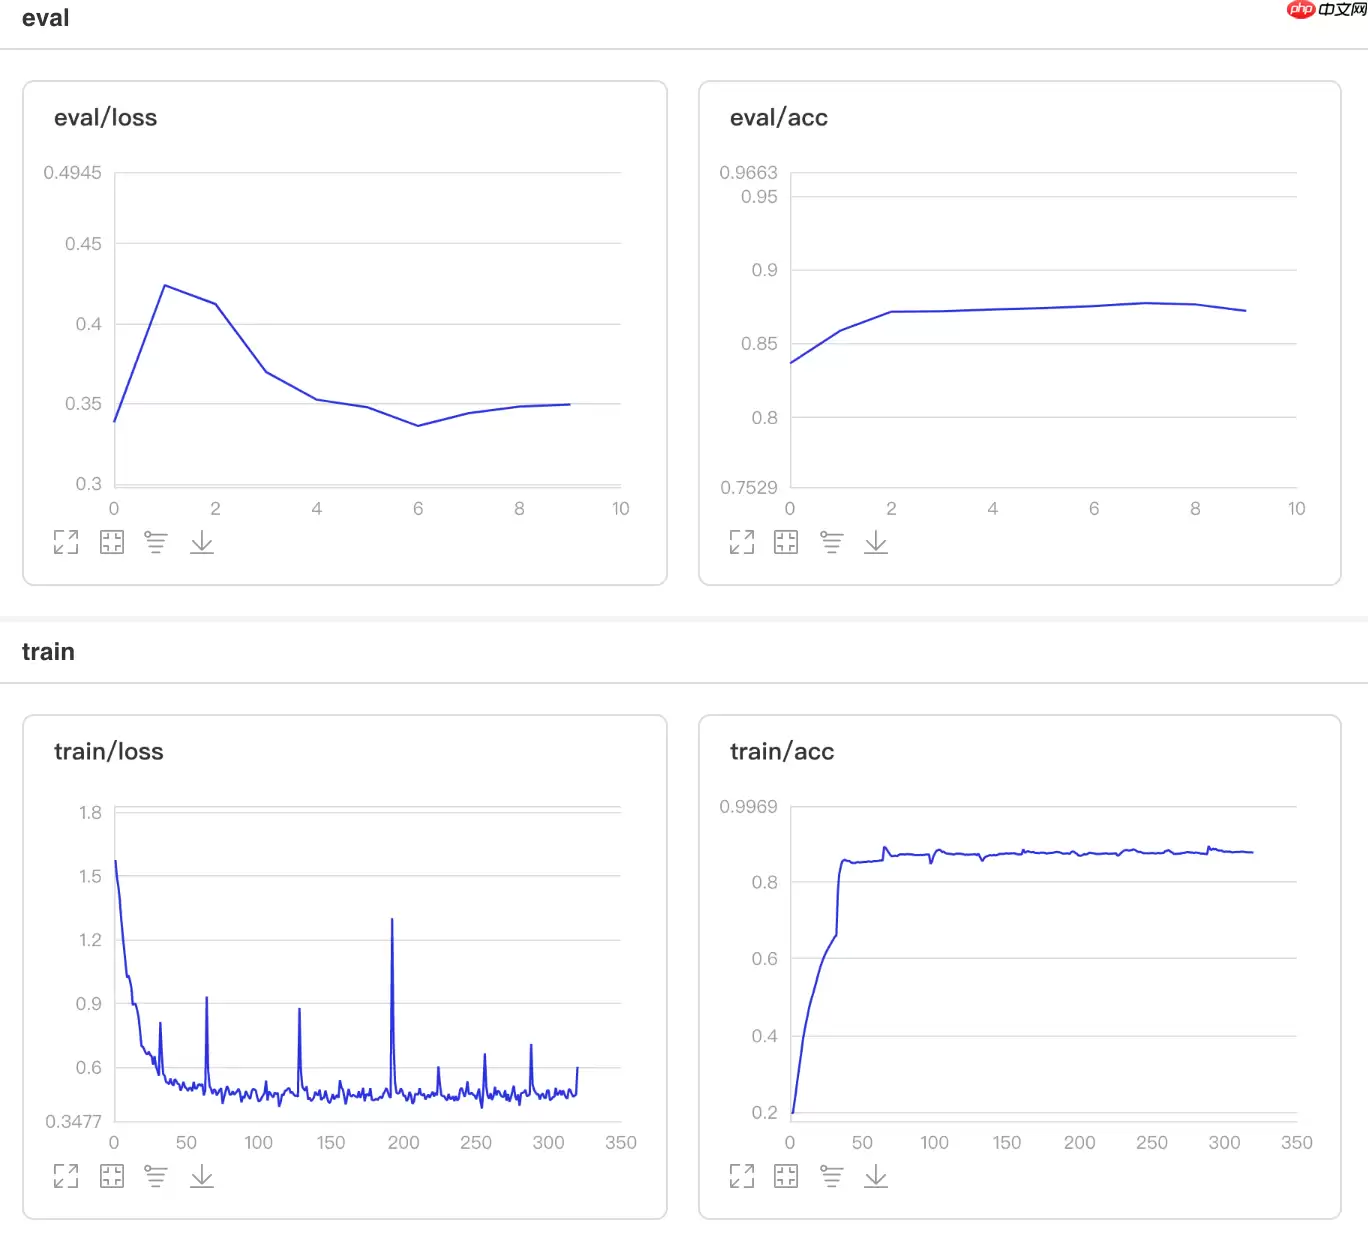1368x1244 pixels.
Task: Collapse the train section header
Action: pyautogui.click(x=48, y=652)
